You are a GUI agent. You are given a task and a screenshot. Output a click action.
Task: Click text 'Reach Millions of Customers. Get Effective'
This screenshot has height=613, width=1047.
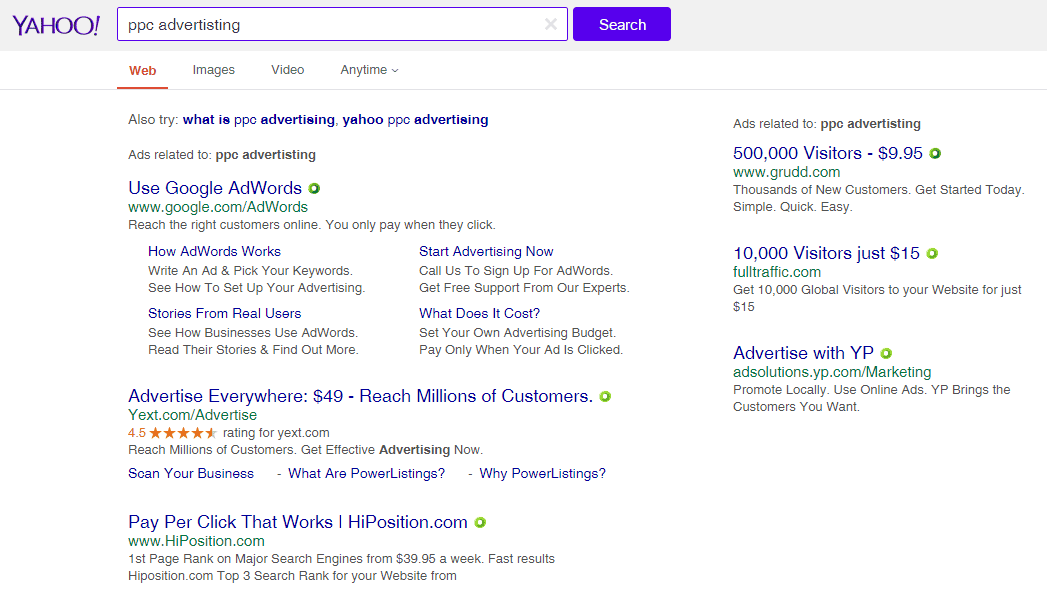click(x=252, y=450)
